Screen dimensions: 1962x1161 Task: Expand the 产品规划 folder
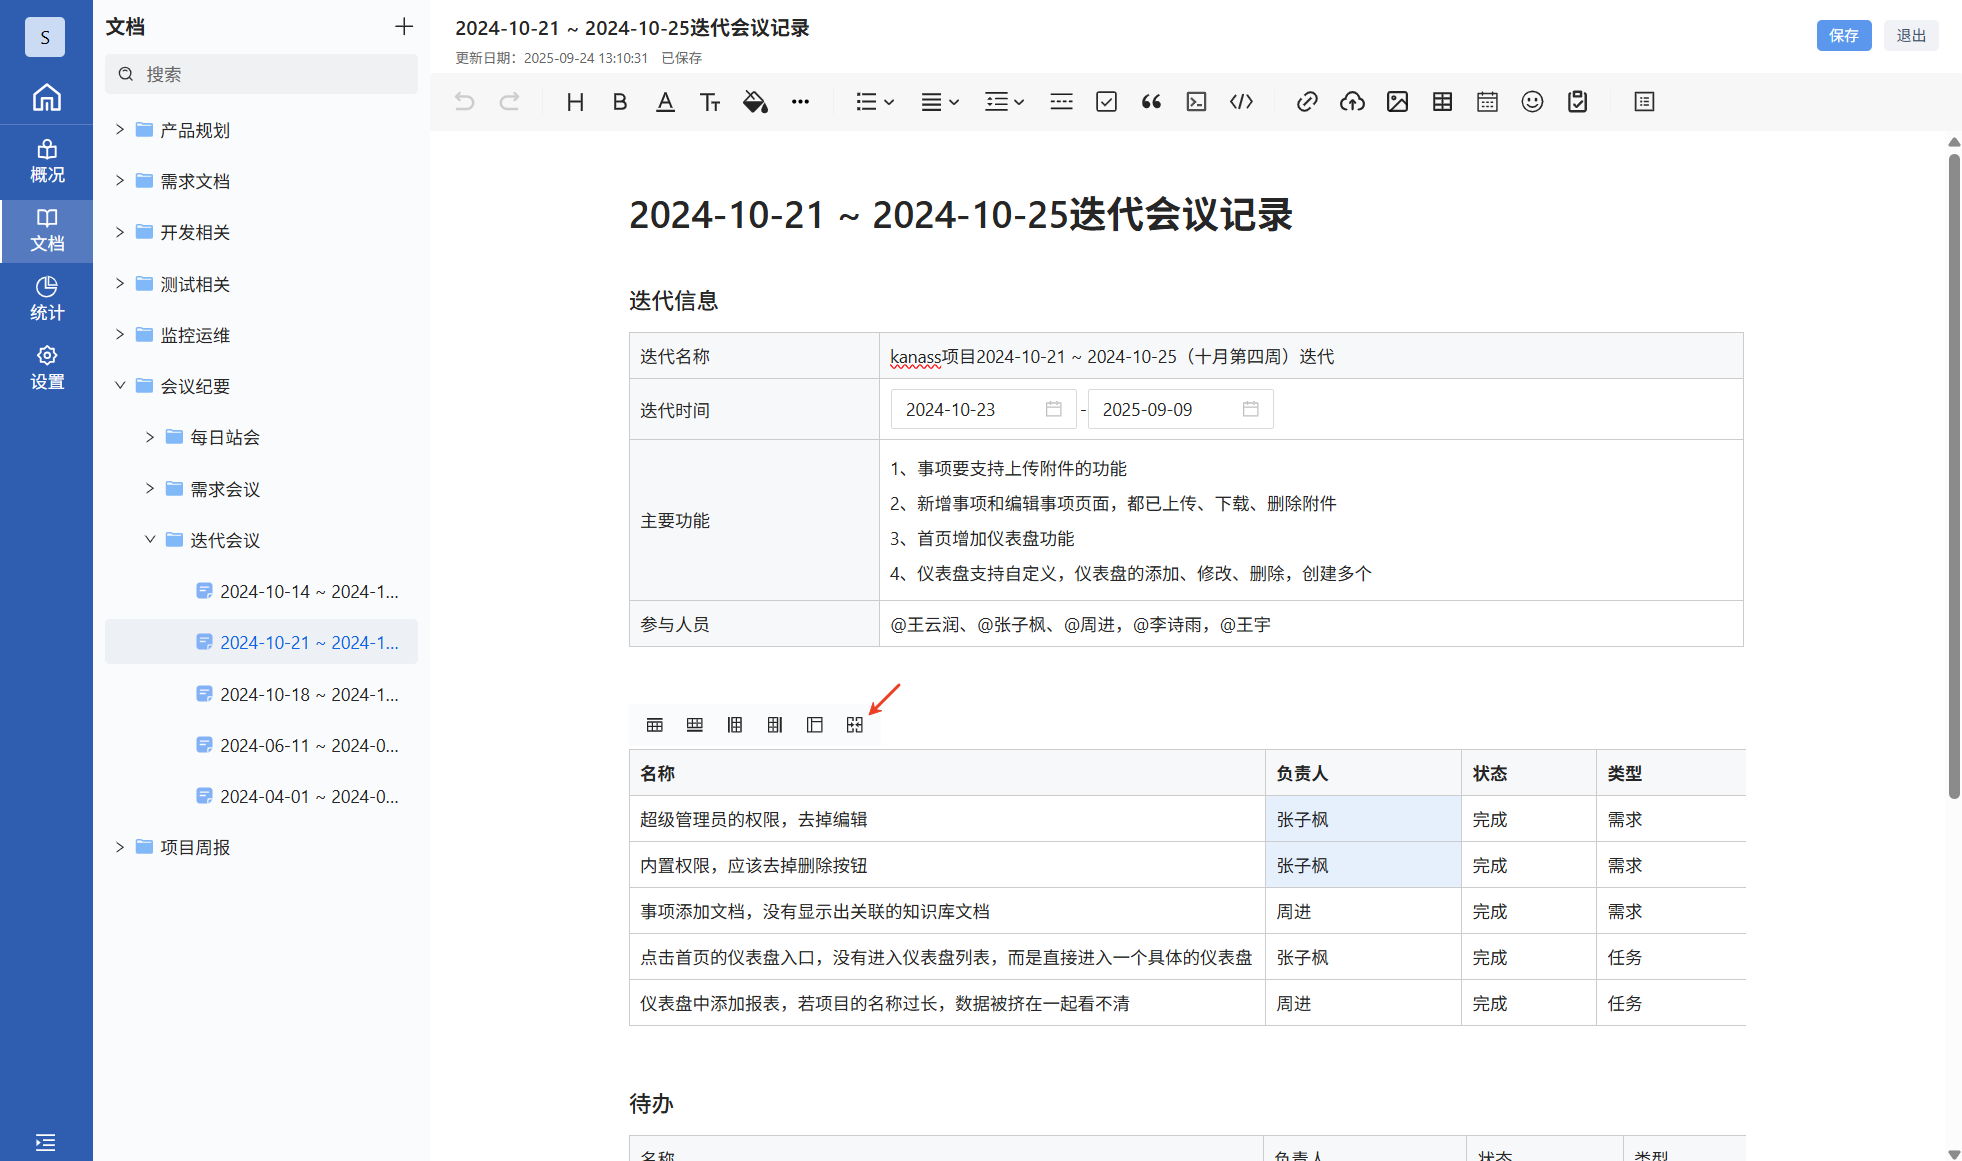(120, 130)
